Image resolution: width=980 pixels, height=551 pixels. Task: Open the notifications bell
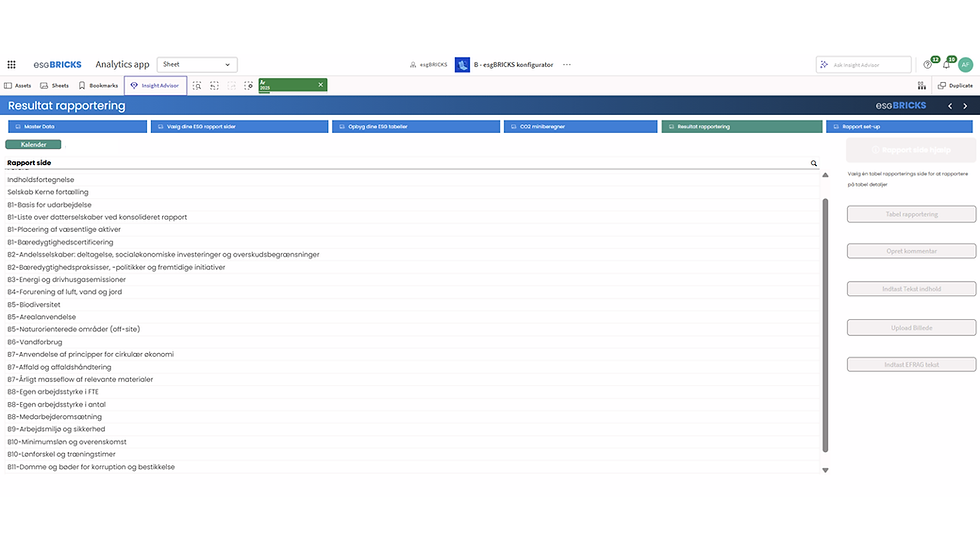pos(946,64)
